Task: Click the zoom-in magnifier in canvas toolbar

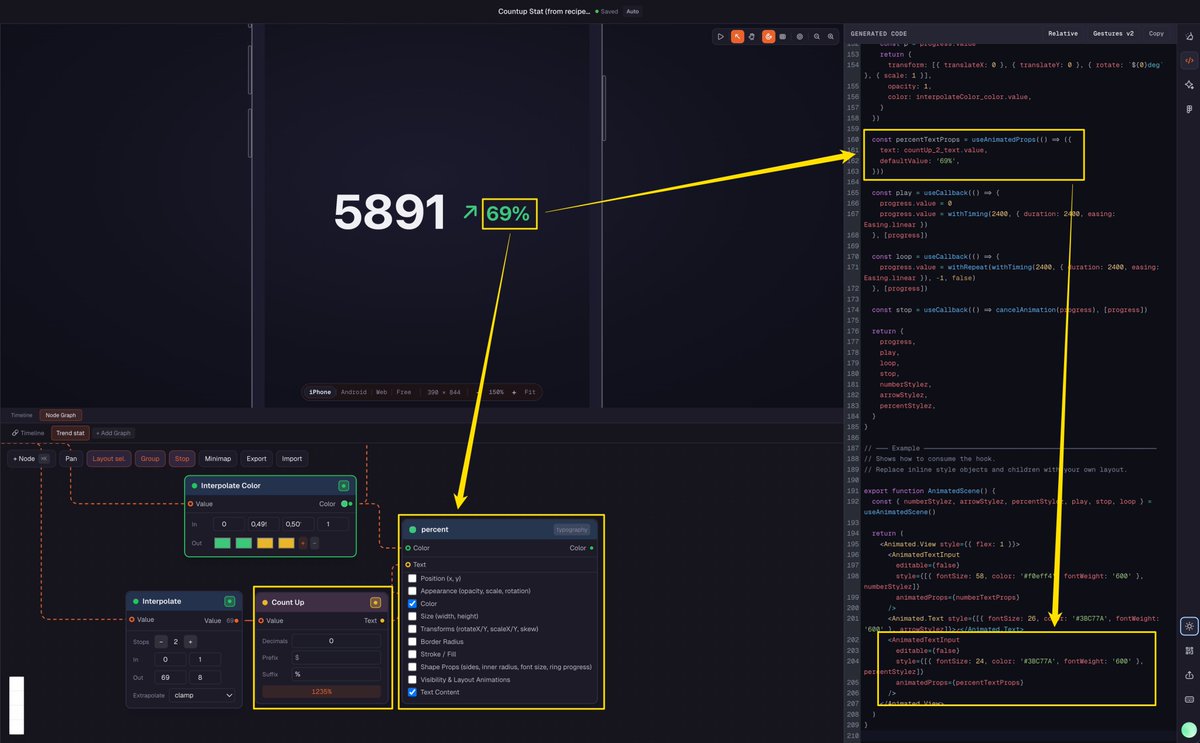Action: (x=832, y=36)
